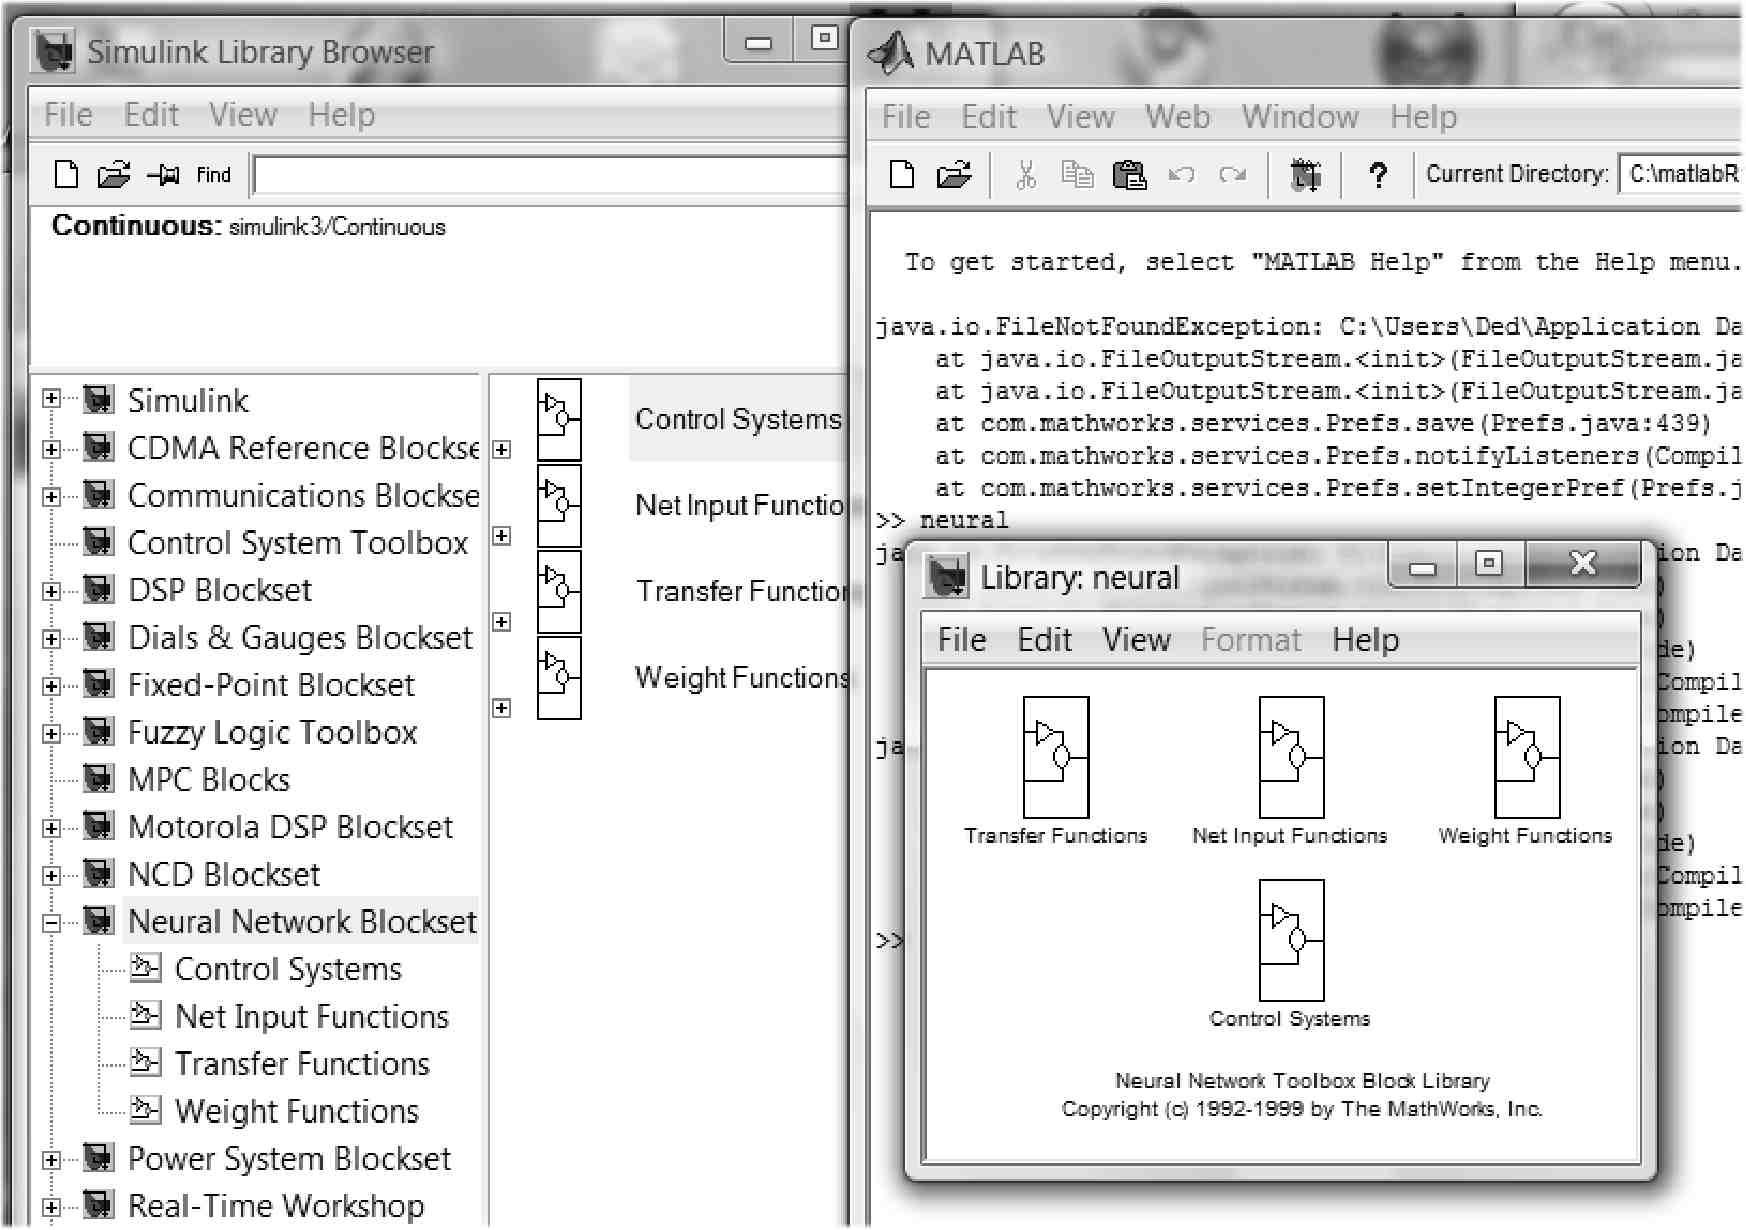
Task: Select Transfer Functions in library tree
Action: tap(302, 1064)
